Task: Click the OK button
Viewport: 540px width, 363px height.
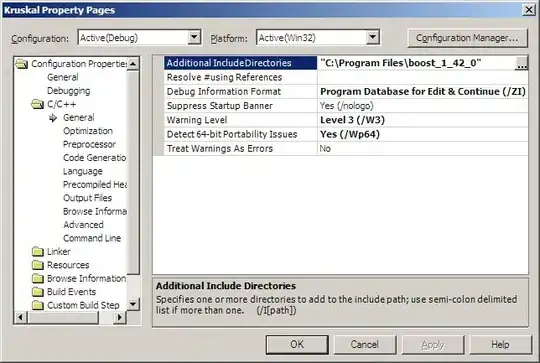Action: point(297,344)
